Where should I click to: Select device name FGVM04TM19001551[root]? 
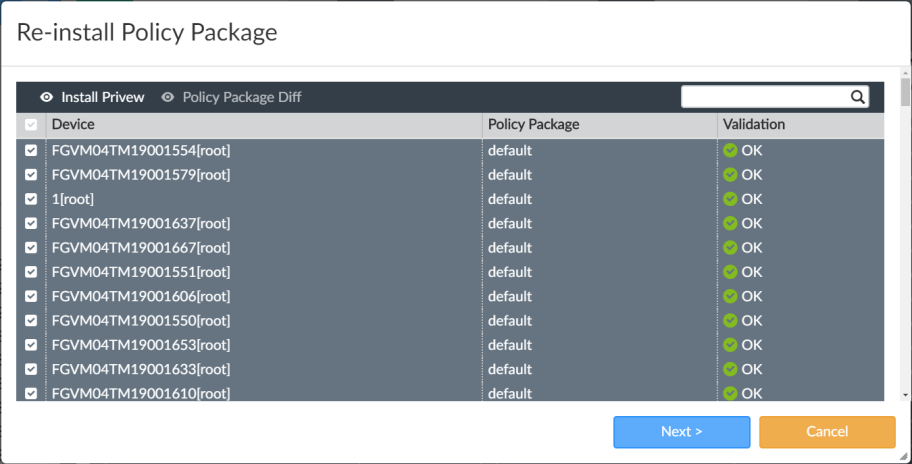tap(141, 273)
